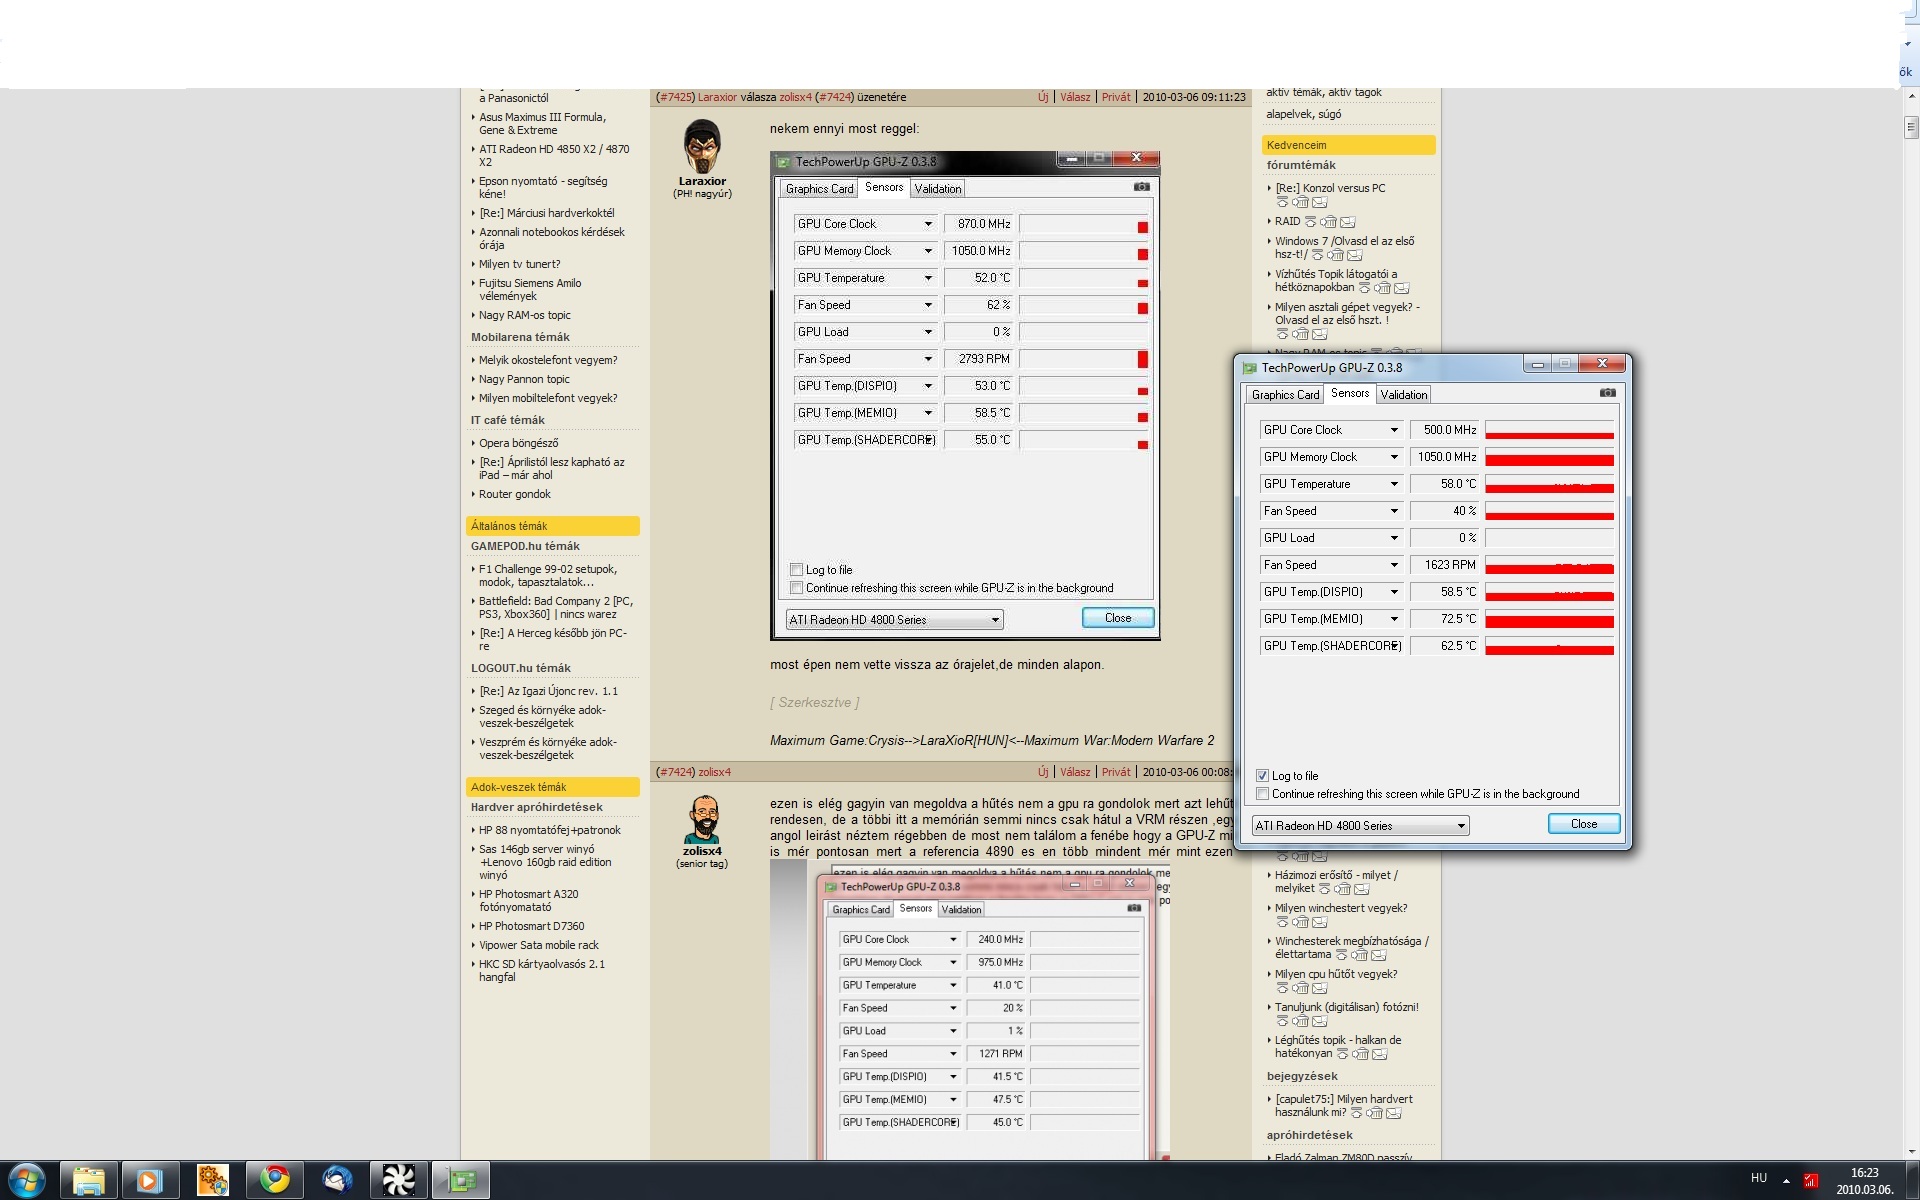Open zolisx4's embedded GPU-Z screenshot image

(970, 1010)
